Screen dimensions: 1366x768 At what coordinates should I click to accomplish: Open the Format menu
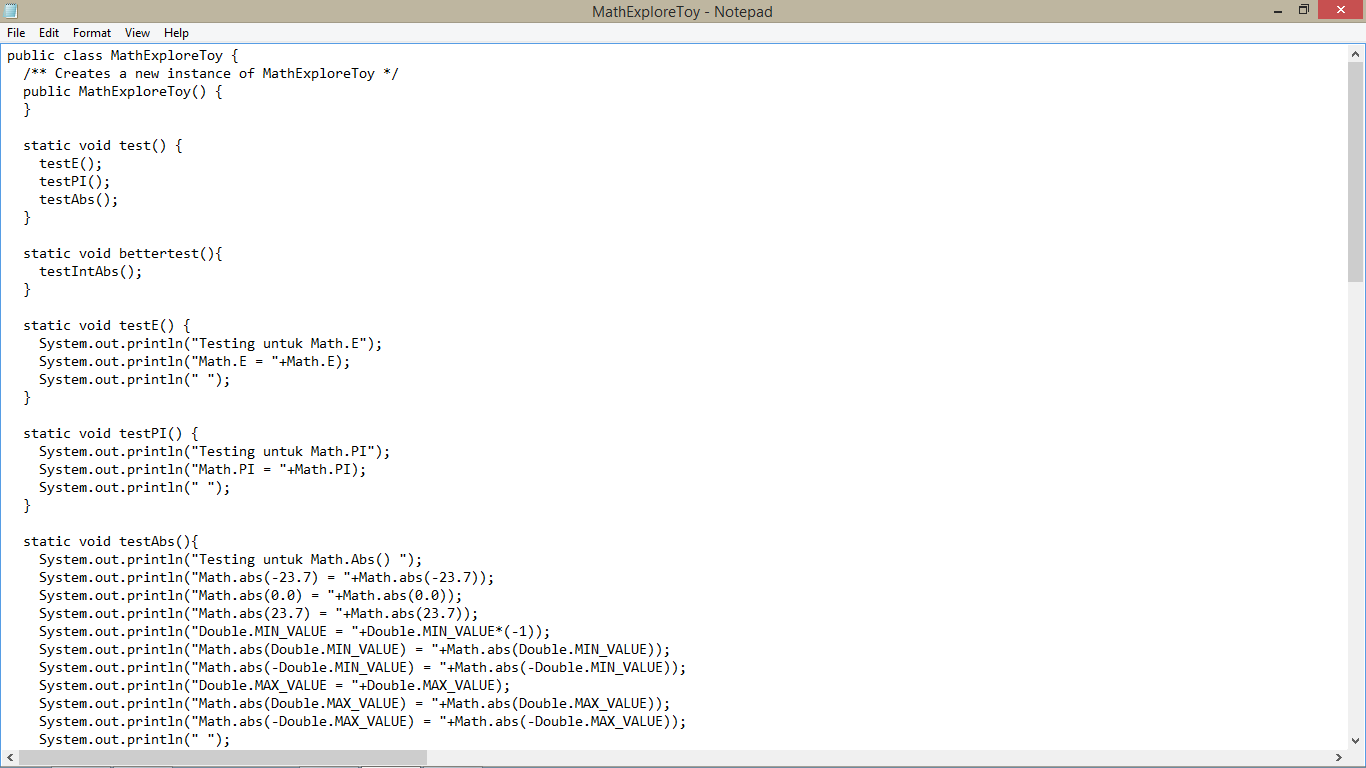point(91,32)
